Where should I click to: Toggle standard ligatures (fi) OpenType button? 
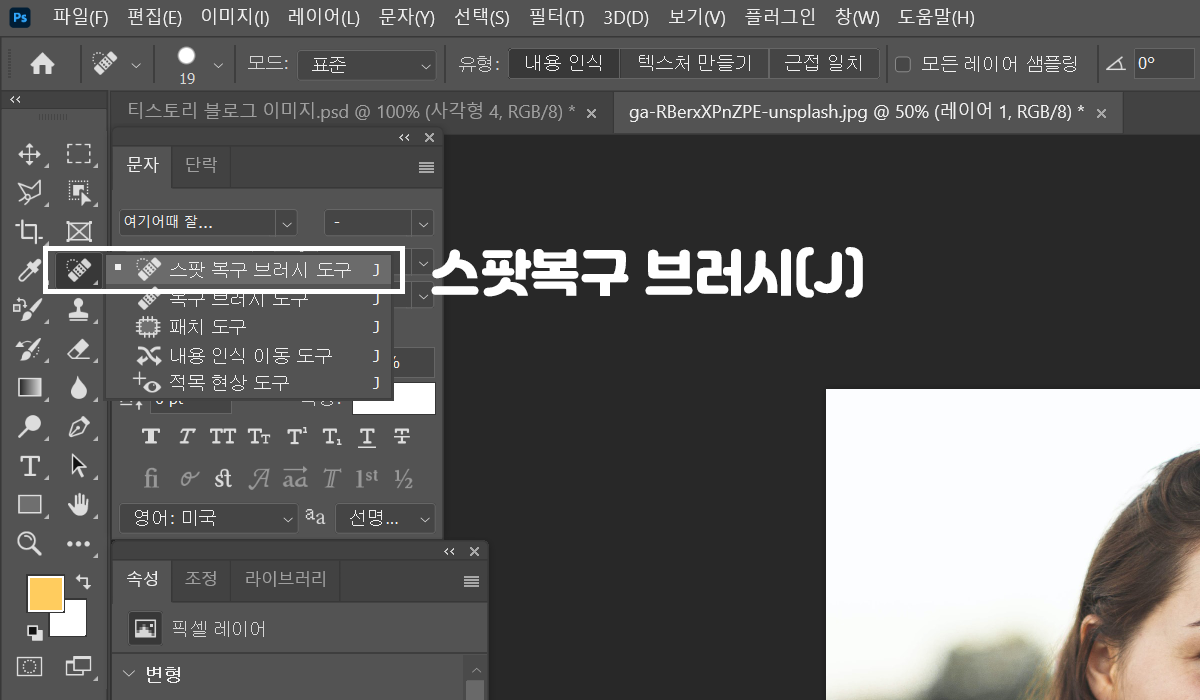click(x=151, y=478)
